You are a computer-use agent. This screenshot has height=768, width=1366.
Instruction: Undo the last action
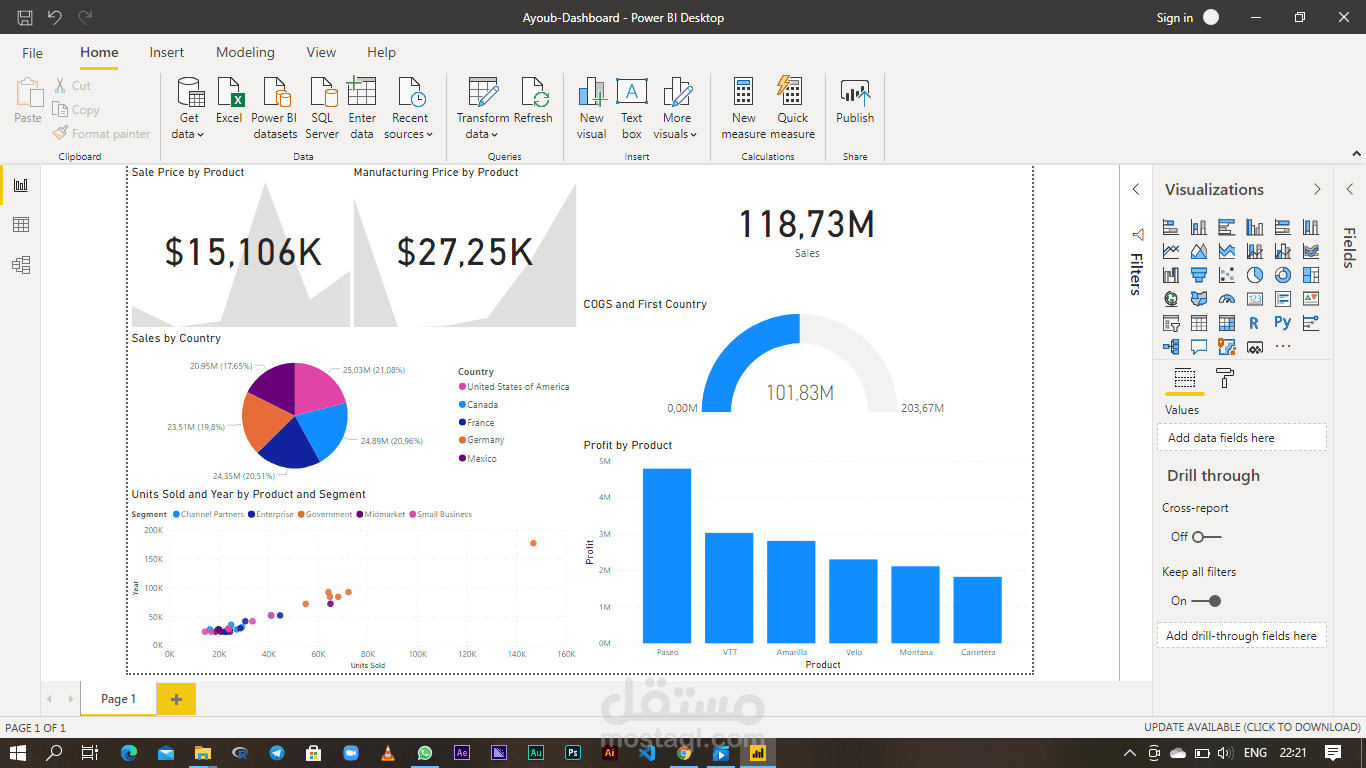pos(55,17)
